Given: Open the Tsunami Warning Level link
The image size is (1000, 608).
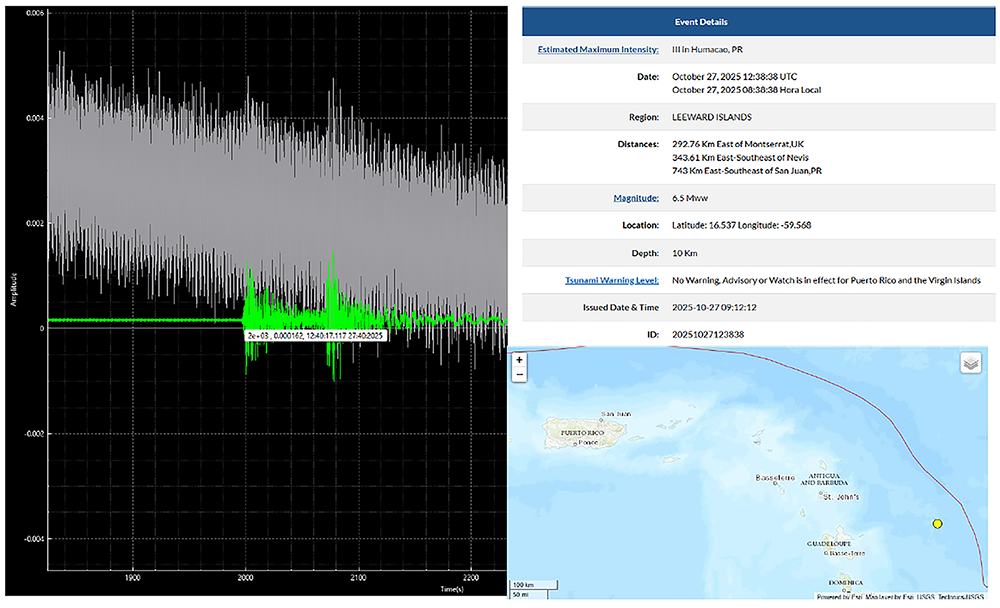Looking at the screenshot, I should pos(609,280).
